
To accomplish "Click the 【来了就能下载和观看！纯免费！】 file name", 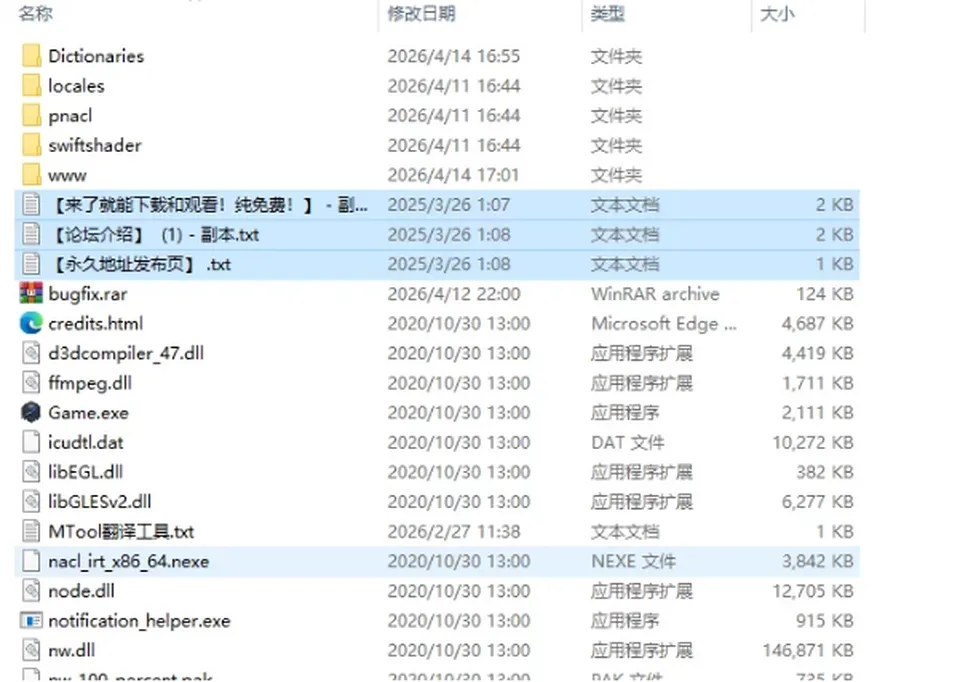I will 208,205.
